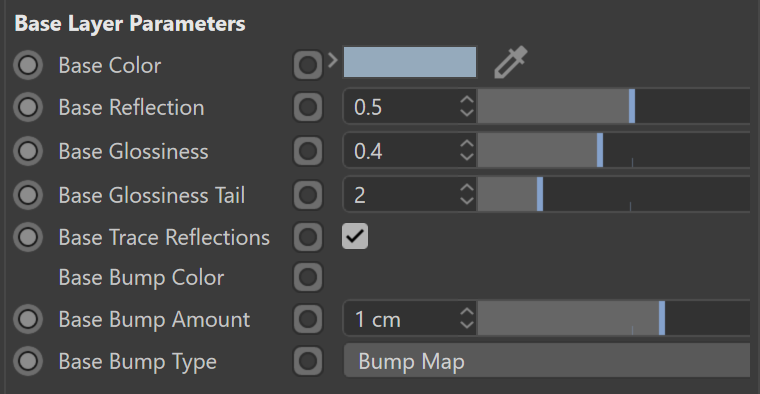Click the texture link square for Base Bump Color
760x394 pixels.
(x=308, y=278)
